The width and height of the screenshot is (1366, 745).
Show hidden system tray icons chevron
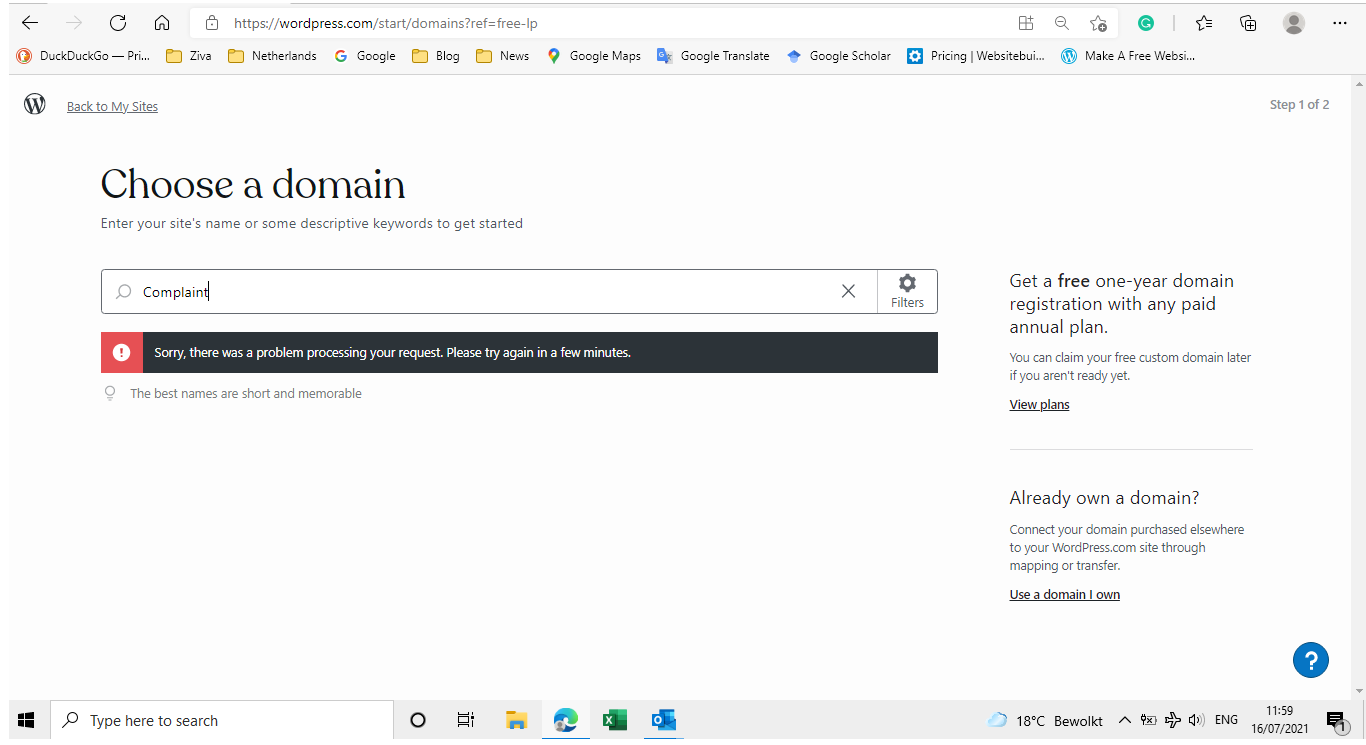point(1124,720)
